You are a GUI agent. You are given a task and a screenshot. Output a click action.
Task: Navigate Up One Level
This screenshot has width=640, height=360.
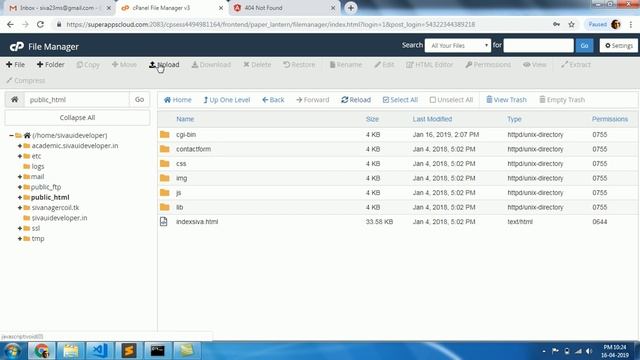pyautogui.click(x=227, y=100)
